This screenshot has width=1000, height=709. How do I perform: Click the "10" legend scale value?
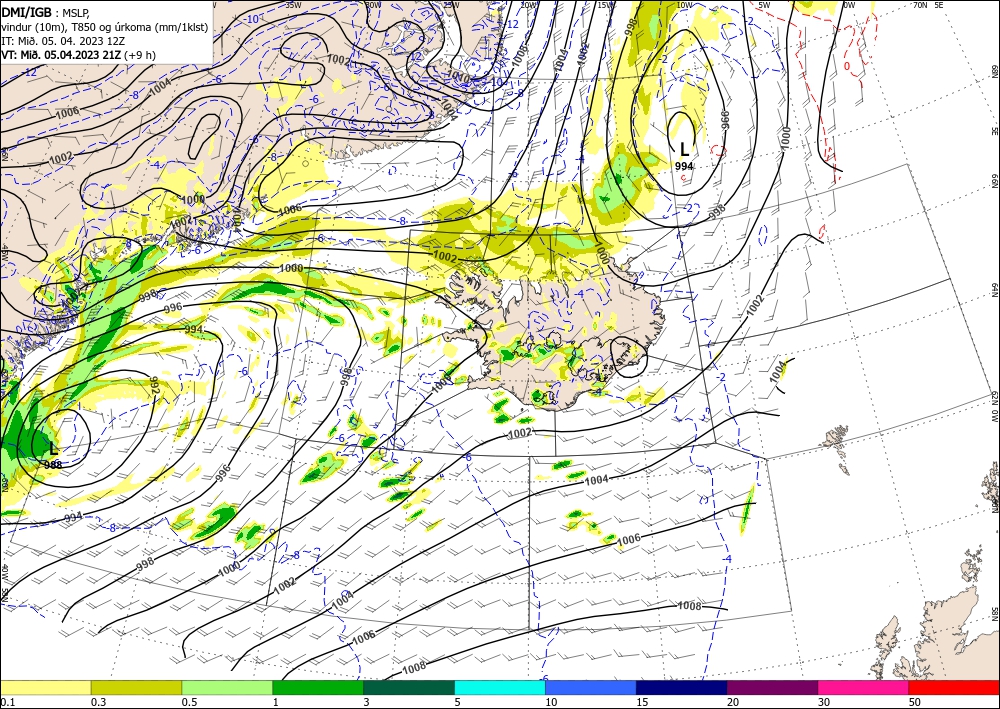coord(551,702)
